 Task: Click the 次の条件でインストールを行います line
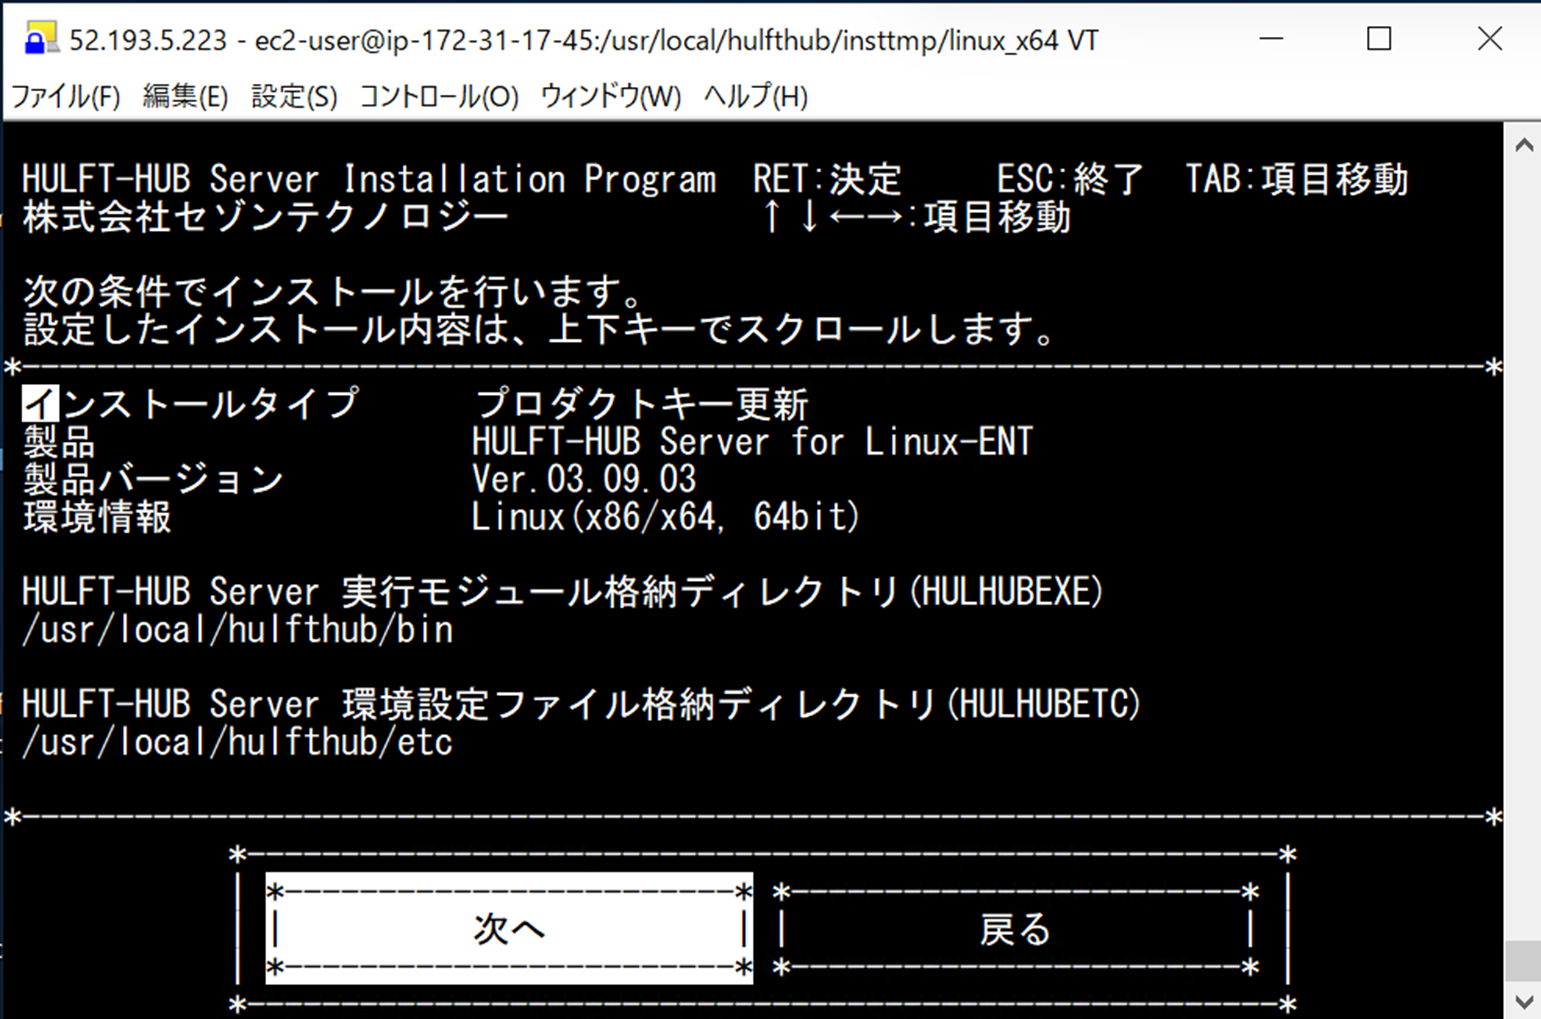coord(334,292)
